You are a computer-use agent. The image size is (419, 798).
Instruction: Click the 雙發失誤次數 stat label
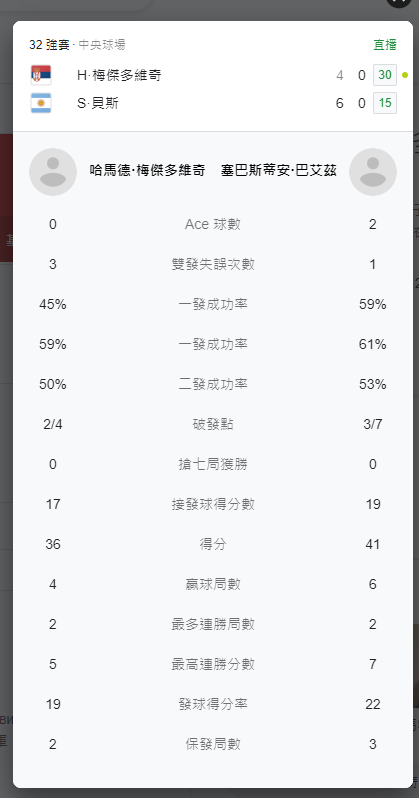[213, 265]
